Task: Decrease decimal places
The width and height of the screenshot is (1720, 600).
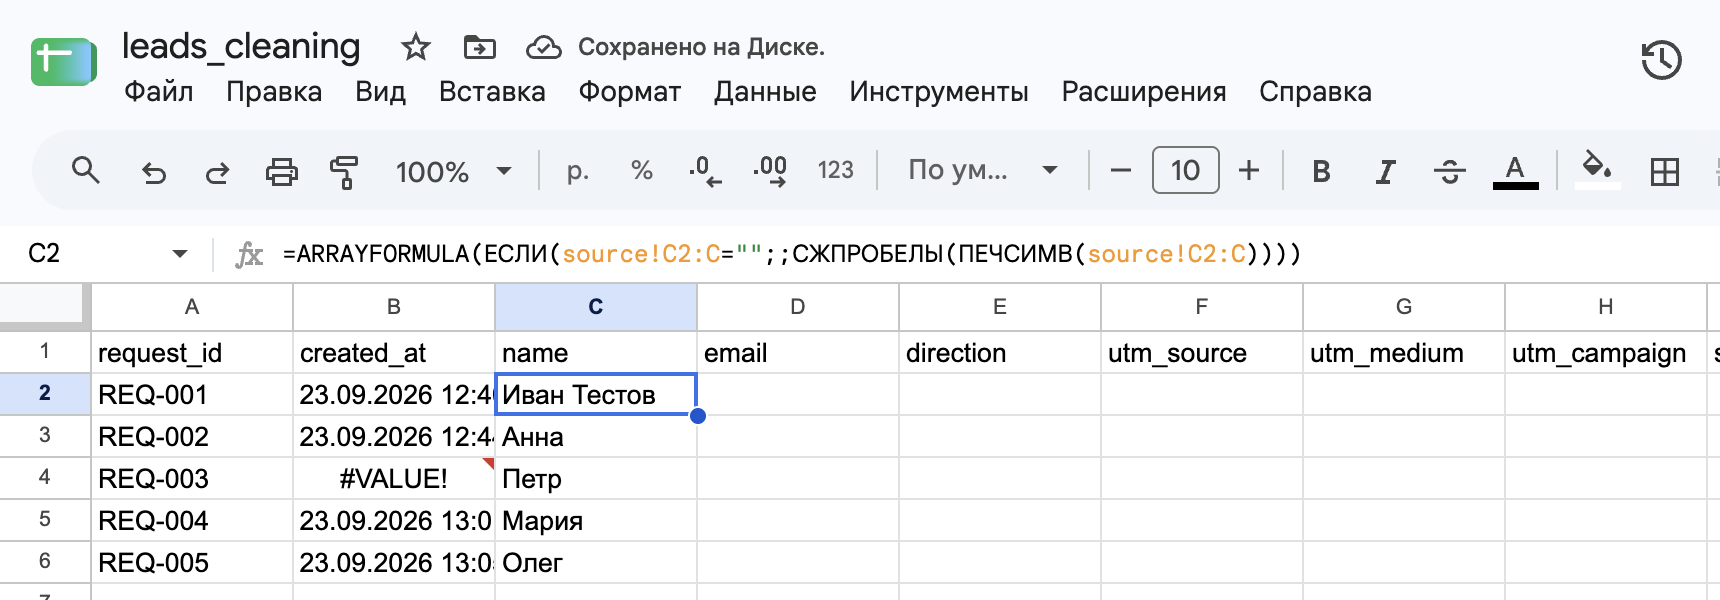Action: tap(705, 171)
